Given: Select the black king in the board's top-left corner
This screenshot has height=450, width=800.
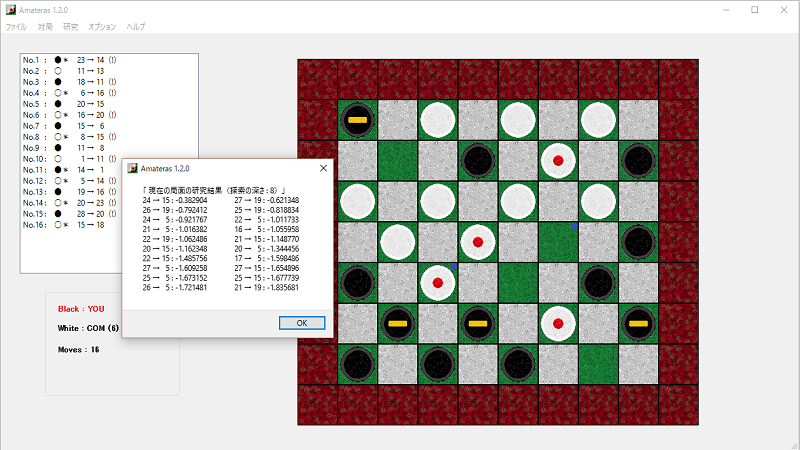Looking at the screenshot, I should point(357,120).
